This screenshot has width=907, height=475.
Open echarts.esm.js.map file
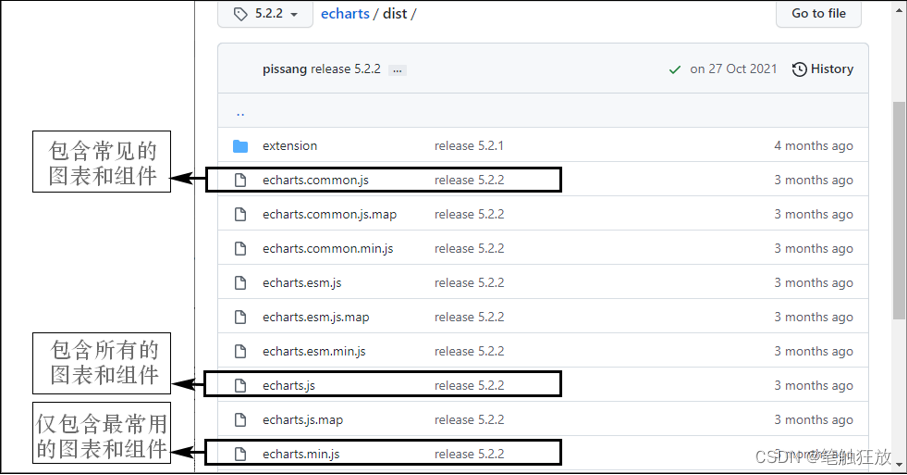tap(316, 317)
